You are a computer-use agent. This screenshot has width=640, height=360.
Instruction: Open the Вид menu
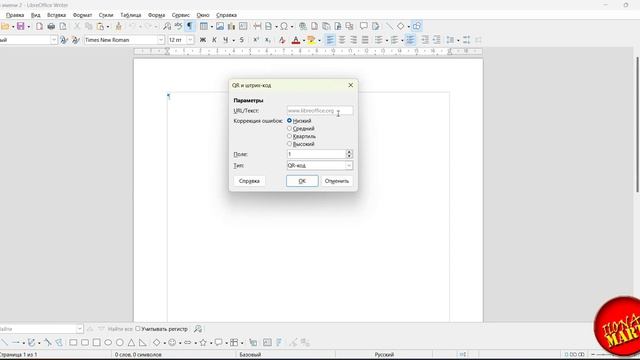pos(36,15)
